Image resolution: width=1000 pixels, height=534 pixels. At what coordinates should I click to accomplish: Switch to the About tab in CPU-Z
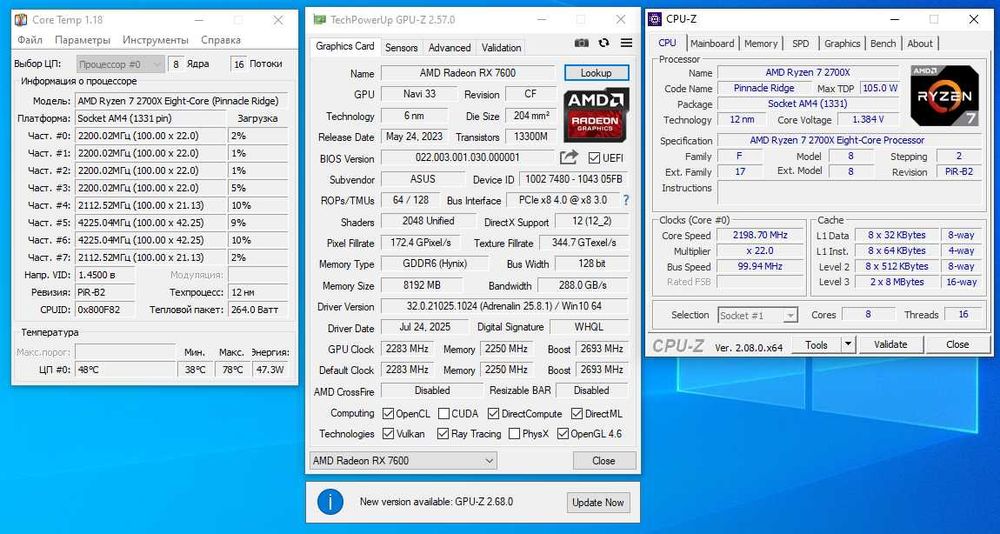[920, 43]
